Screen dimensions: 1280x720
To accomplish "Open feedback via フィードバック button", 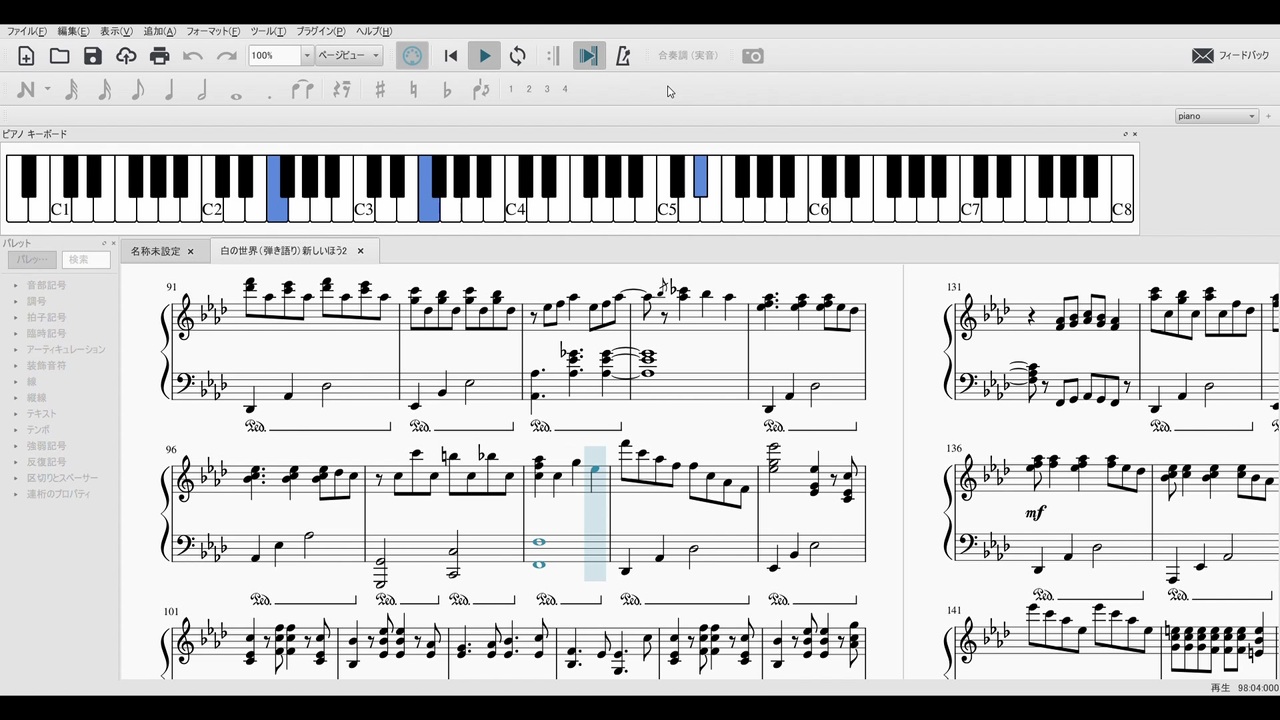I will (x=1230, y=56).
